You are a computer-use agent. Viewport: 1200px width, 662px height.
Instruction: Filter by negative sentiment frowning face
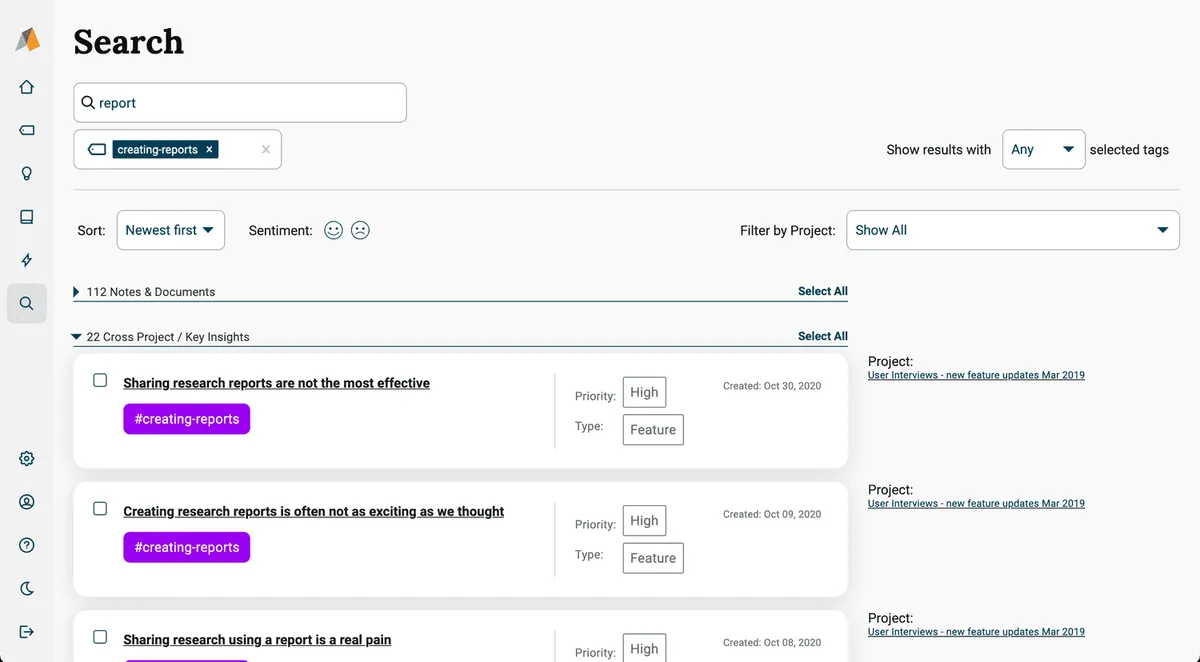click(x=360, y=230)
